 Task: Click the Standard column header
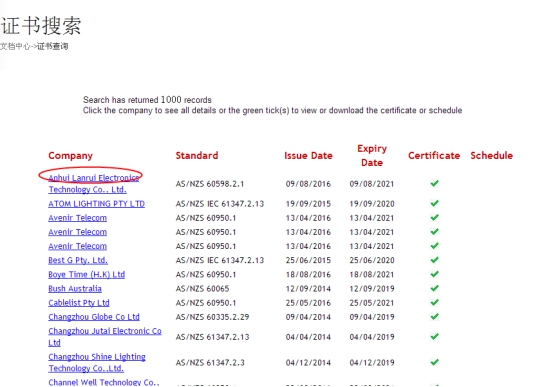[x=197, y=156]
